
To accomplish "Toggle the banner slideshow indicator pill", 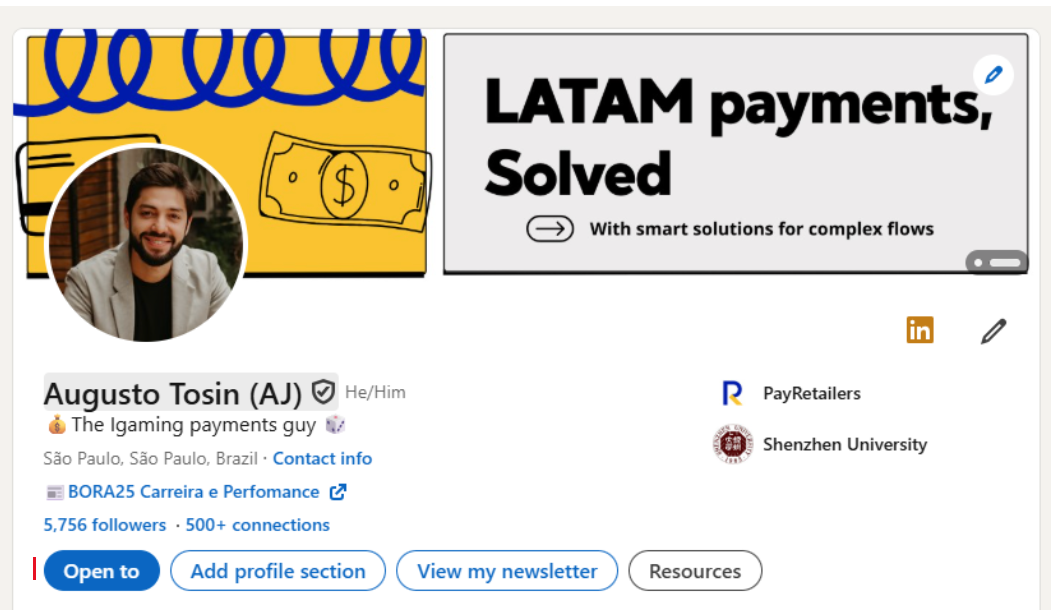I will [x=997, y=262].
